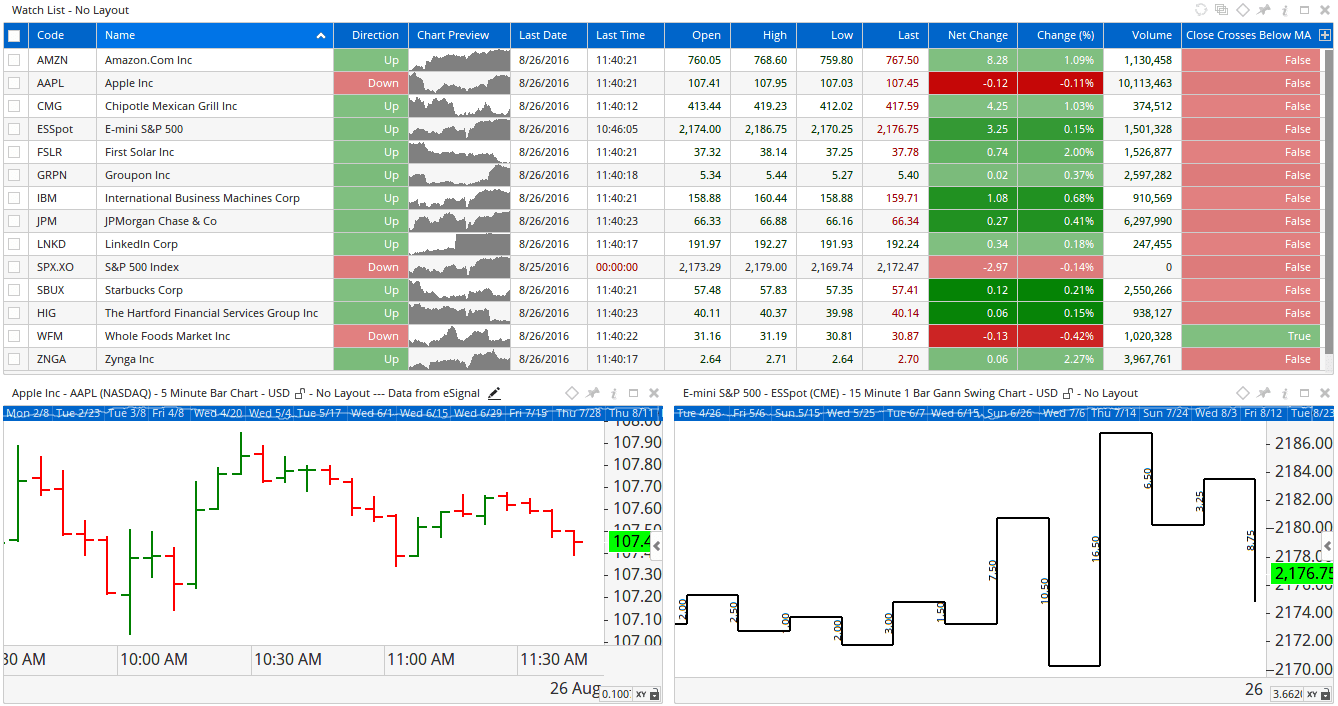This screenshot has height=706, width=1338.
Task: Click the Wed 8/3 date in E-mini chart strip
Action: click(x=1215, y=413)
